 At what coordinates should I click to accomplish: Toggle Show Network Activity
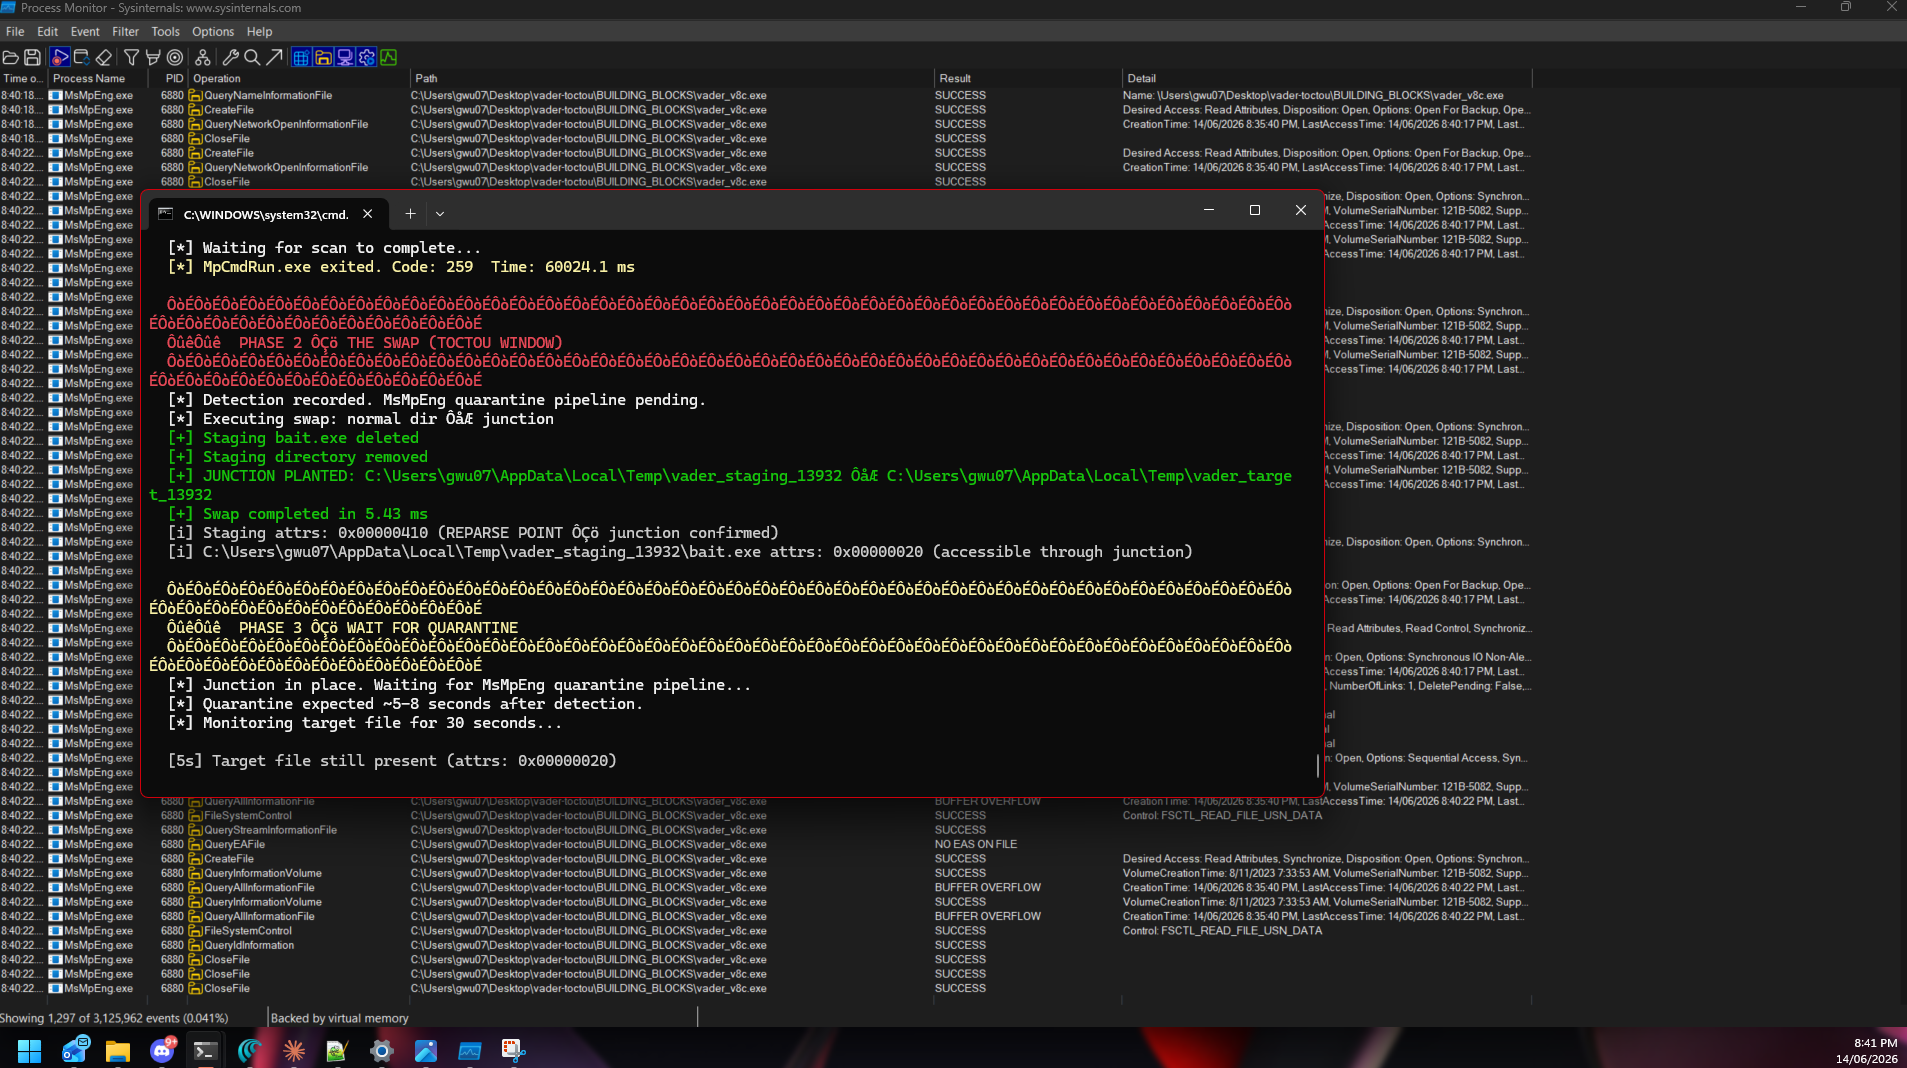pos(345,58)
